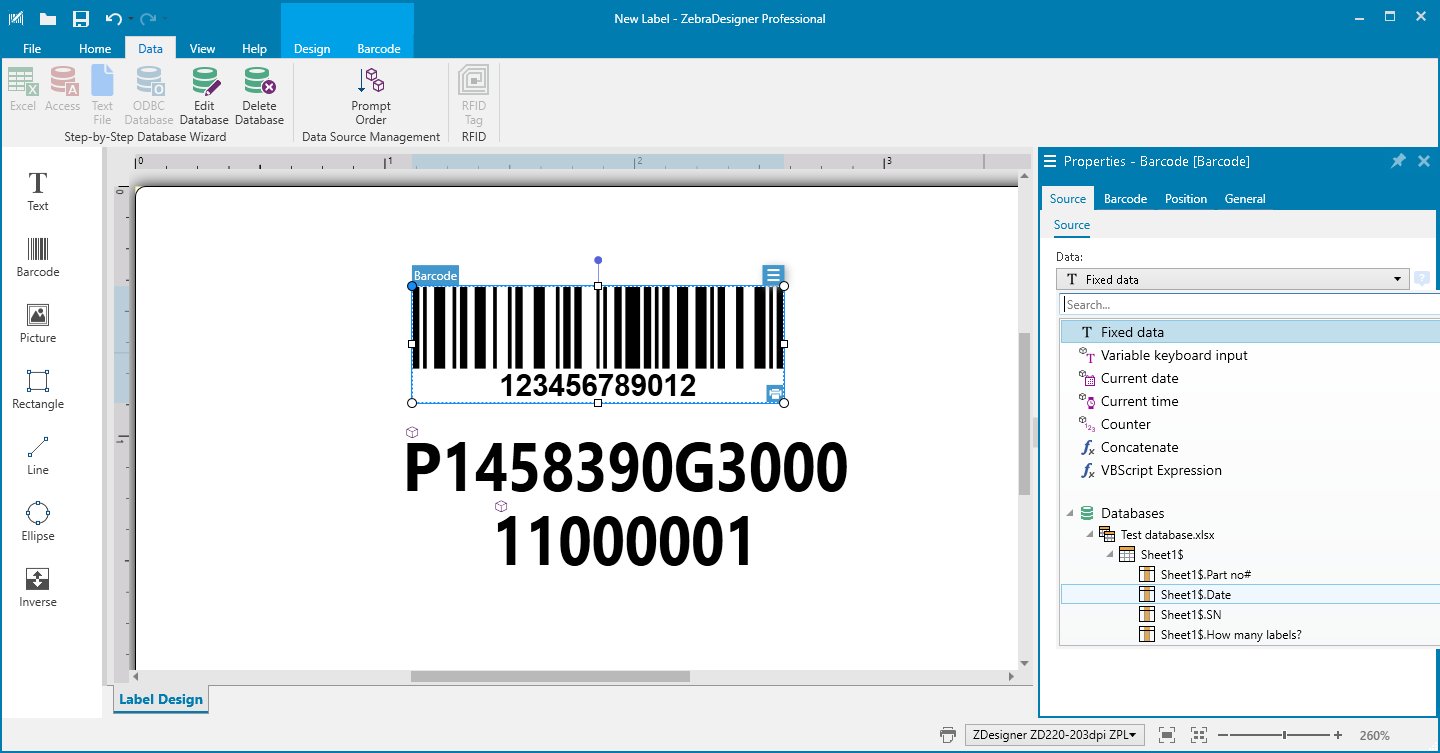Click the zoom in plus button
The image size is (1440, 753).
[x=1338, y=735]
